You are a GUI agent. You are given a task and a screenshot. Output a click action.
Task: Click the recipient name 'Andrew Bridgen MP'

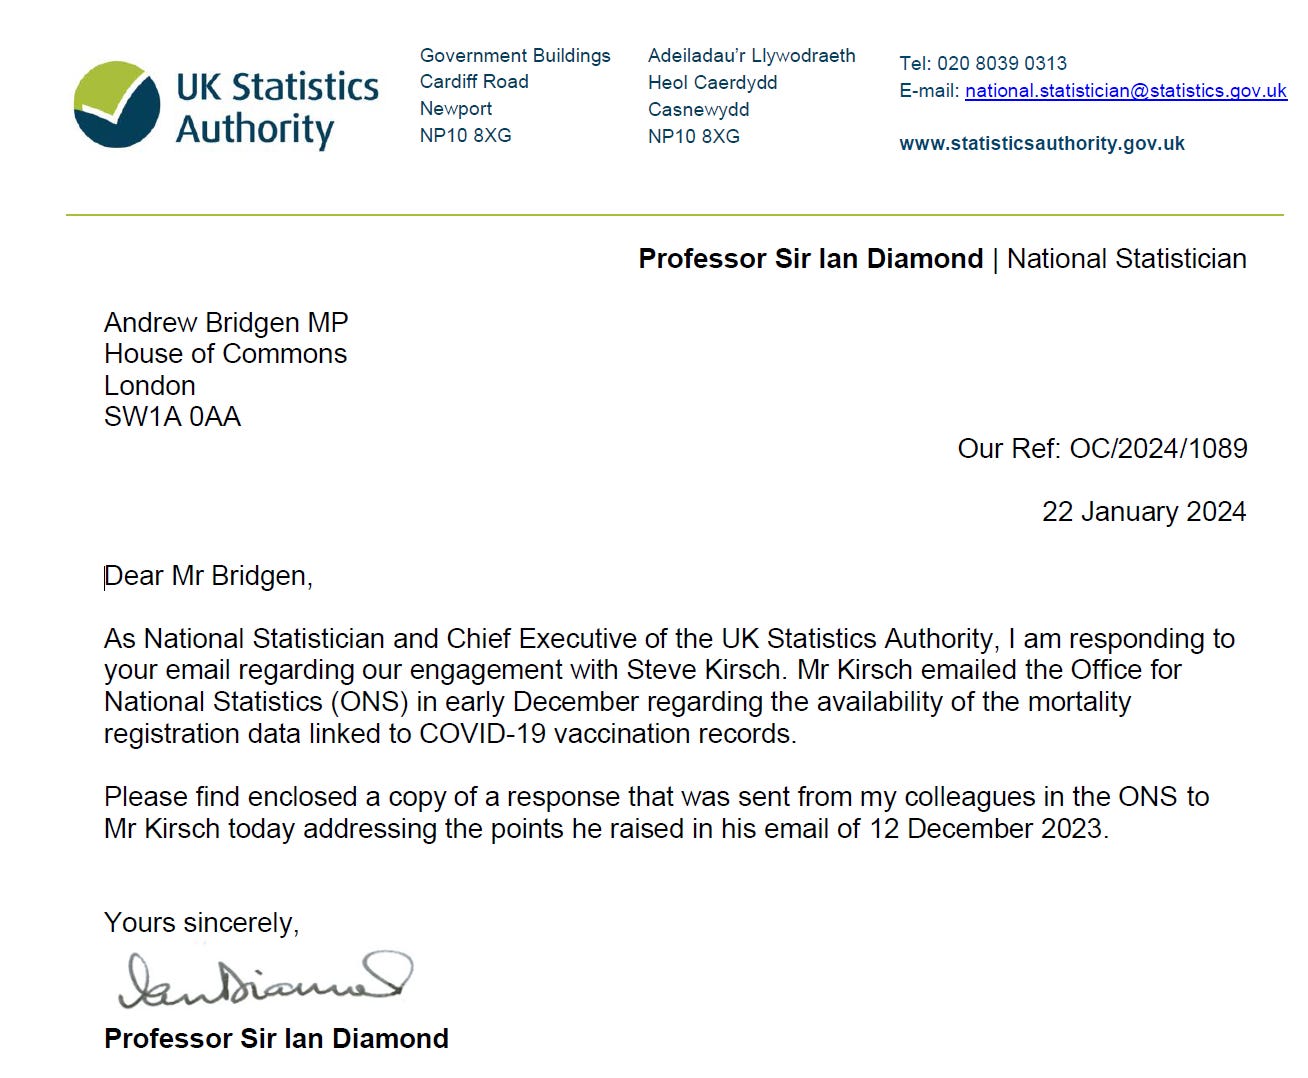226,323
